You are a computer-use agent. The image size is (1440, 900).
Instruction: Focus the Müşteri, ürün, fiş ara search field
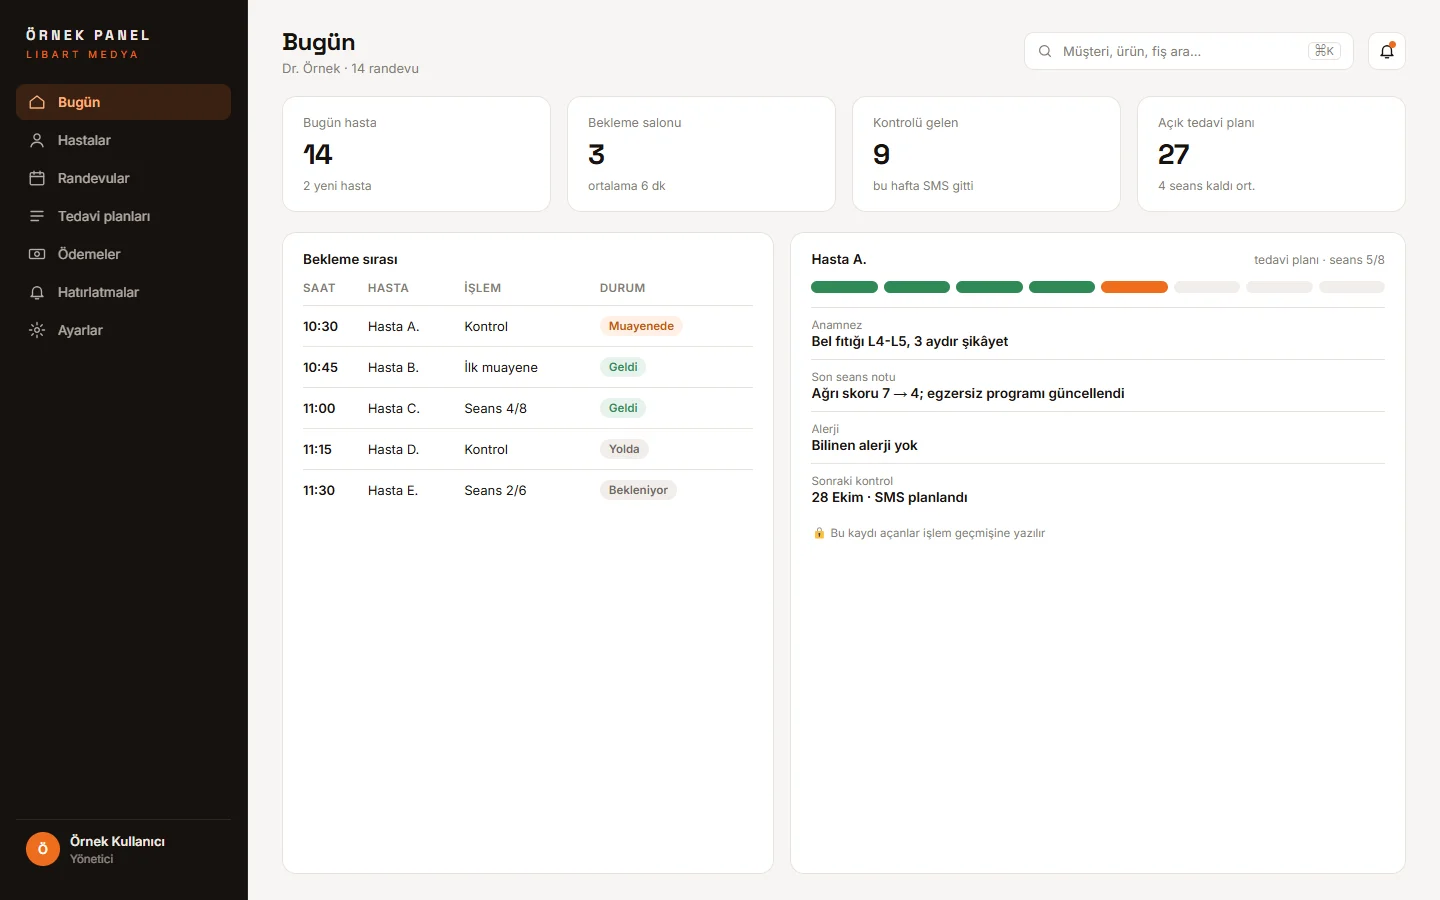(1188, 51)
